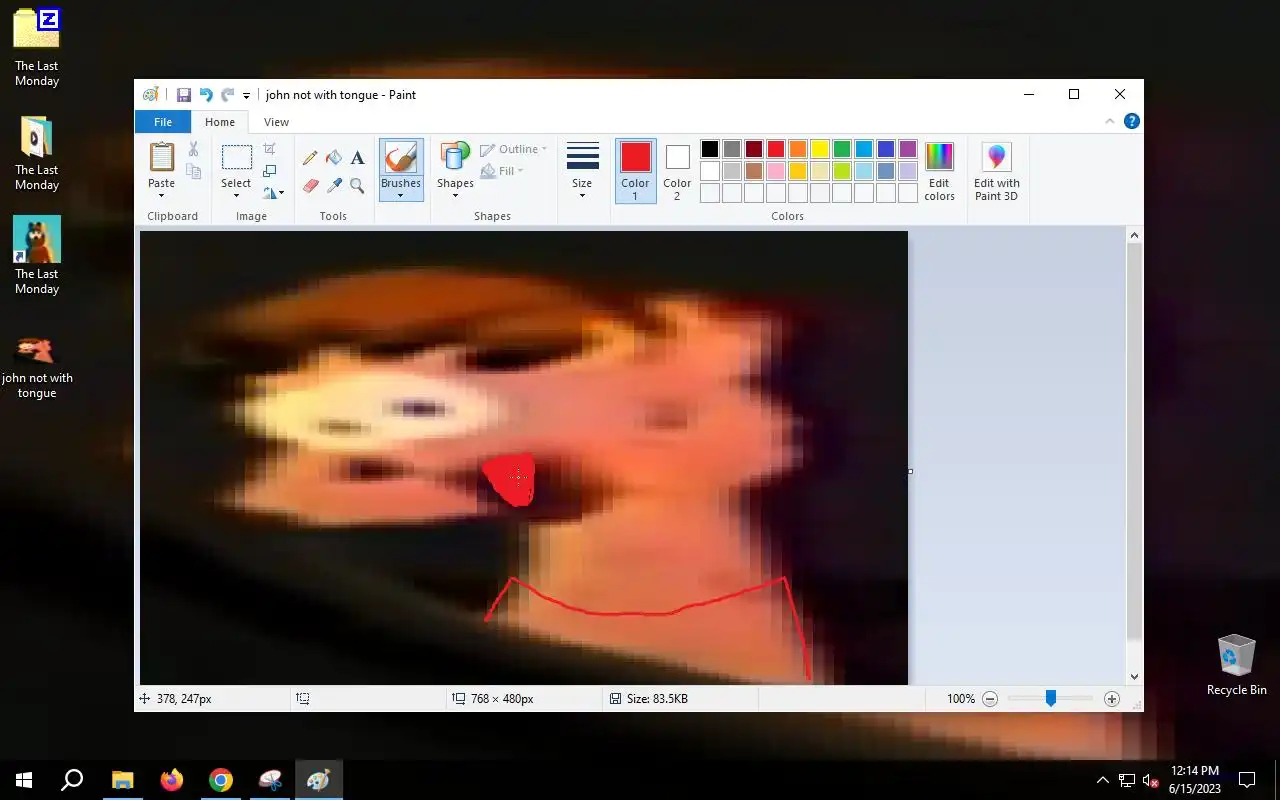1280x800 pixels.
Task: Pick the orange color swatch
Action: pyautogui.click(x=798, y=149)
